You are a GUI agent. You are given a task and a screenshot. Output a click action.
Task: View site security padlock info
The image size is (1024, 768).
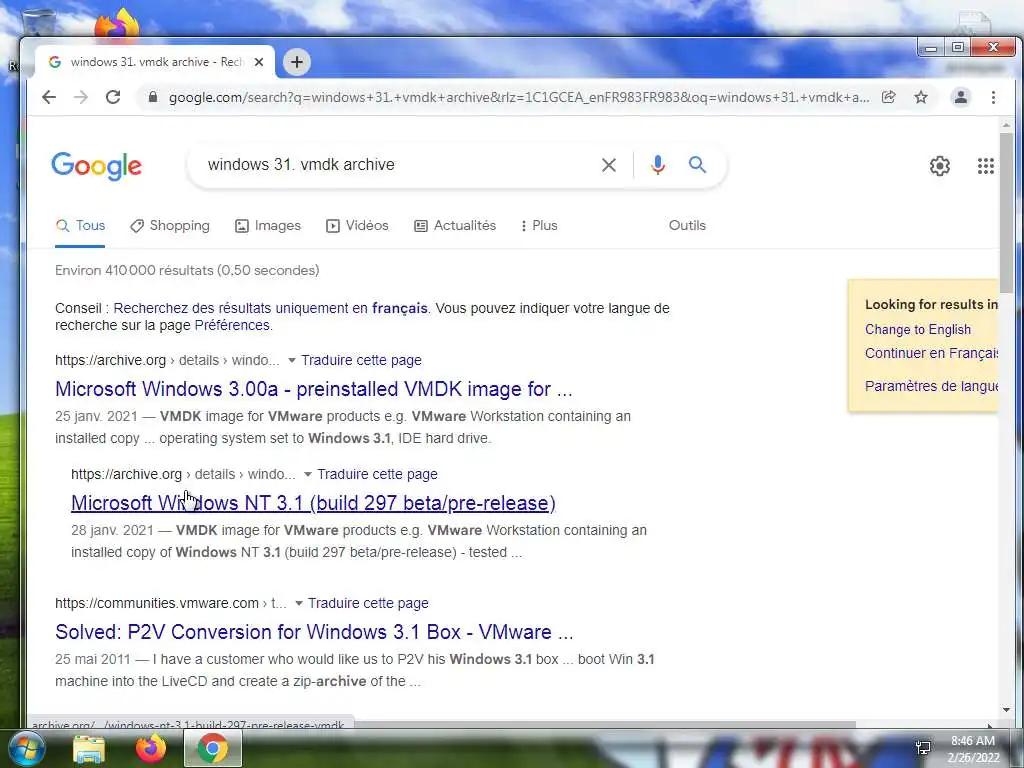click(153, 97)
